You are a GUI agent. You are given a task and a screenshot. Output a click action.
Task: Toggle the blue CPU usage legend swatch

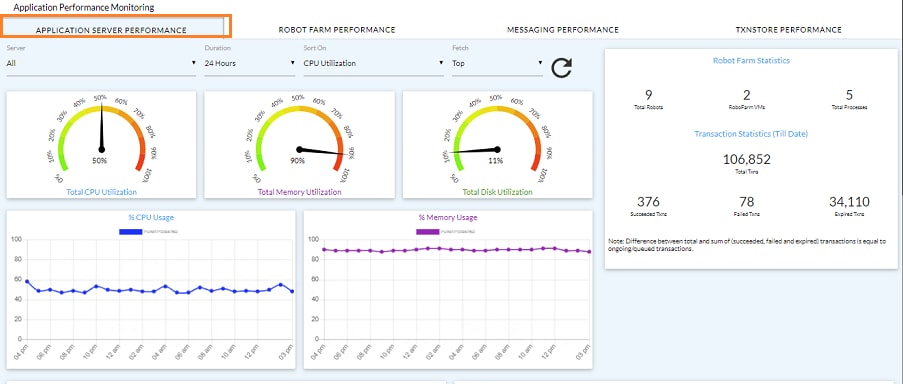(130, 231)
